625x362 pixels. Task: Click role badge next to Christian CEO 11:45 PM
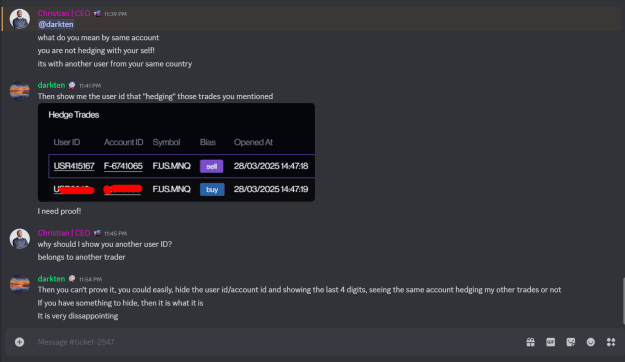[97, 233]
